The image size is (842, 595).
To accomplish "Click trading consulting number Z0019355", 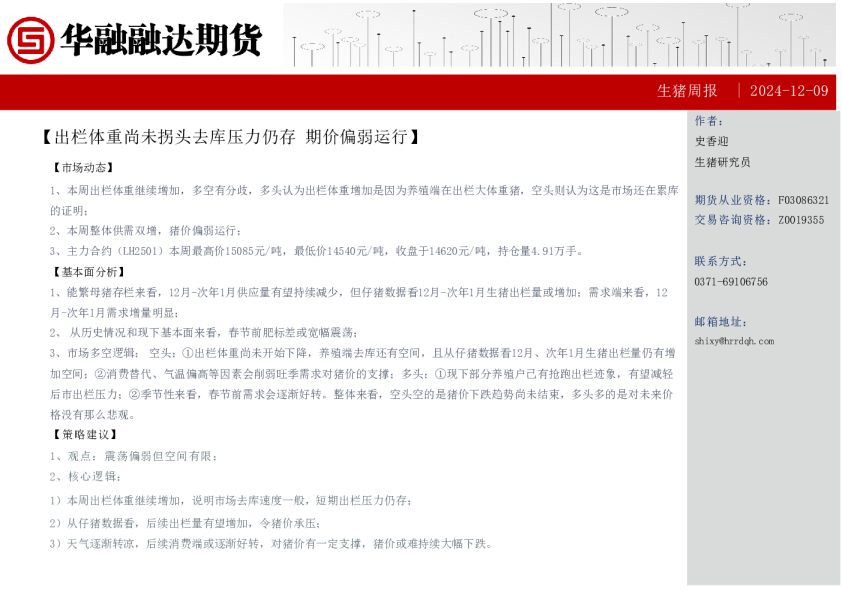I will click(x=801, y=220).
